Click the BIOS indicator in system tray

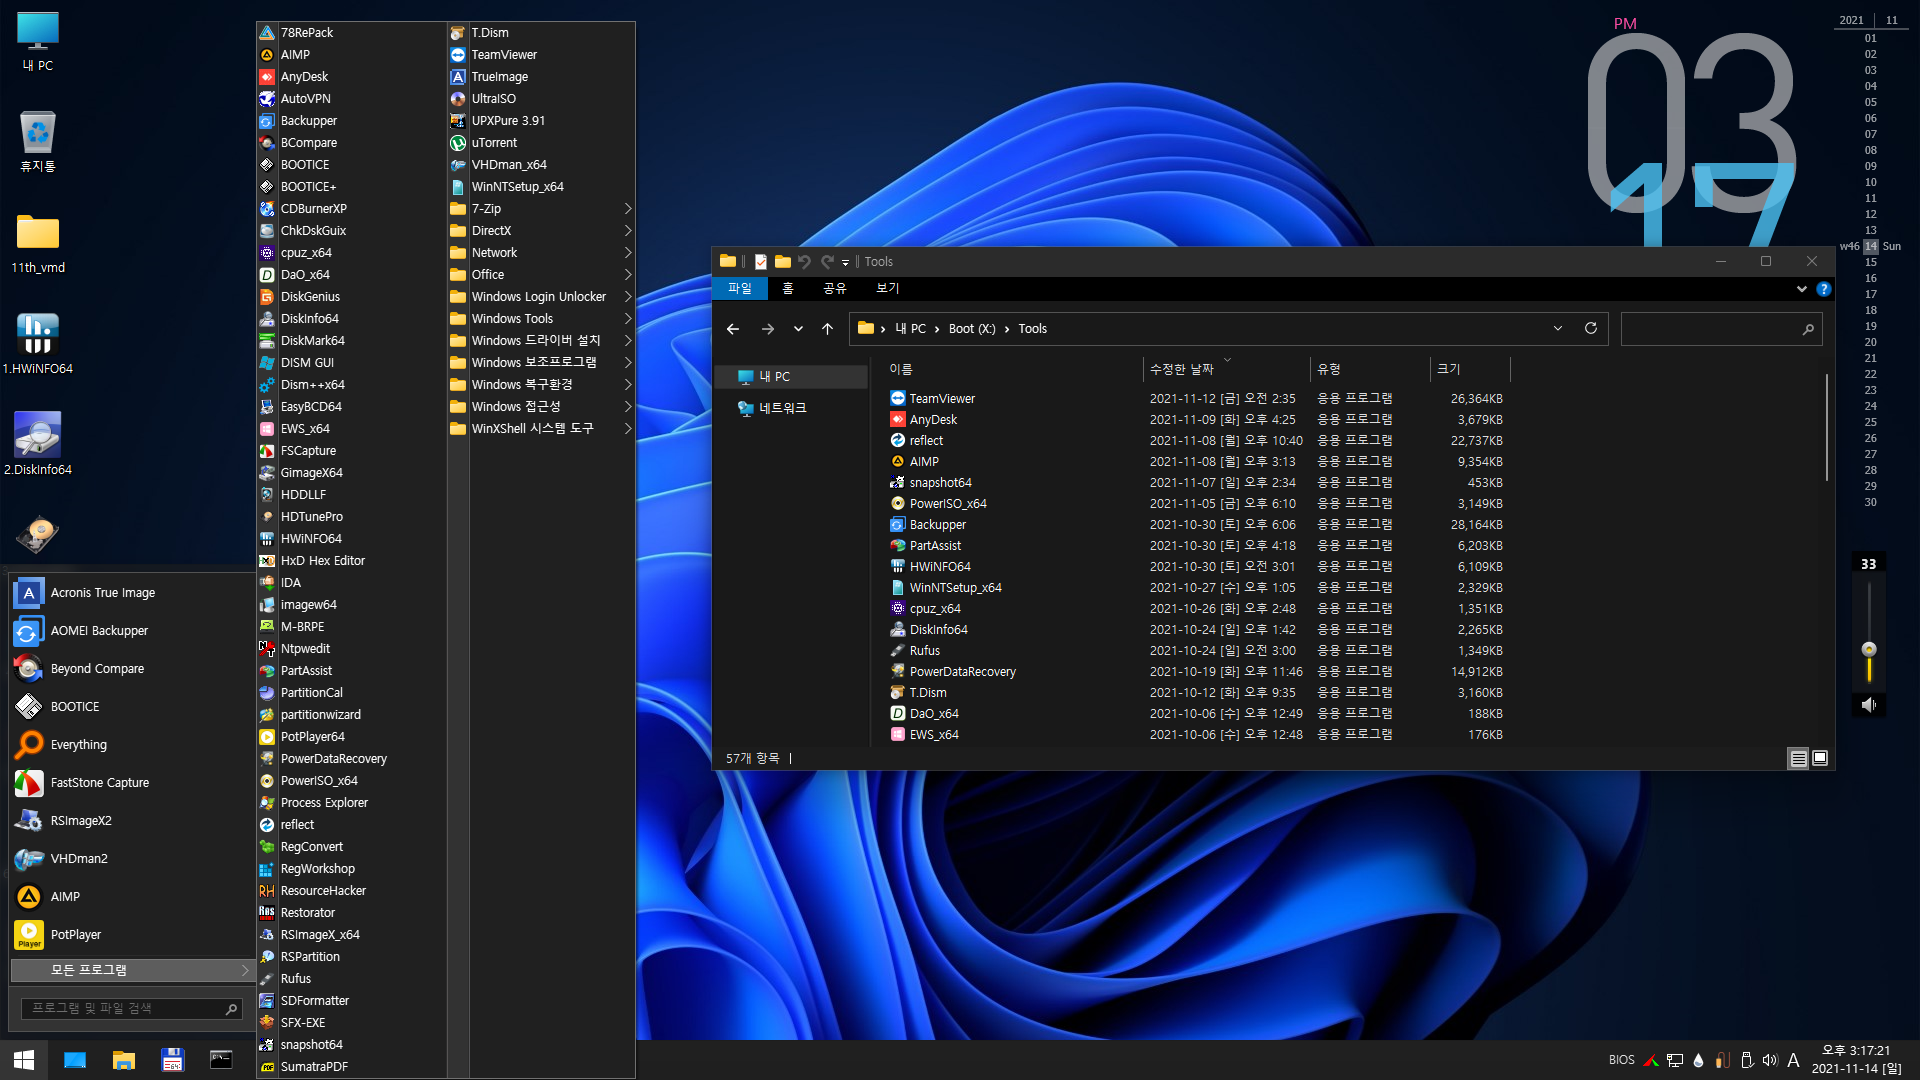coord(1621,1060)
